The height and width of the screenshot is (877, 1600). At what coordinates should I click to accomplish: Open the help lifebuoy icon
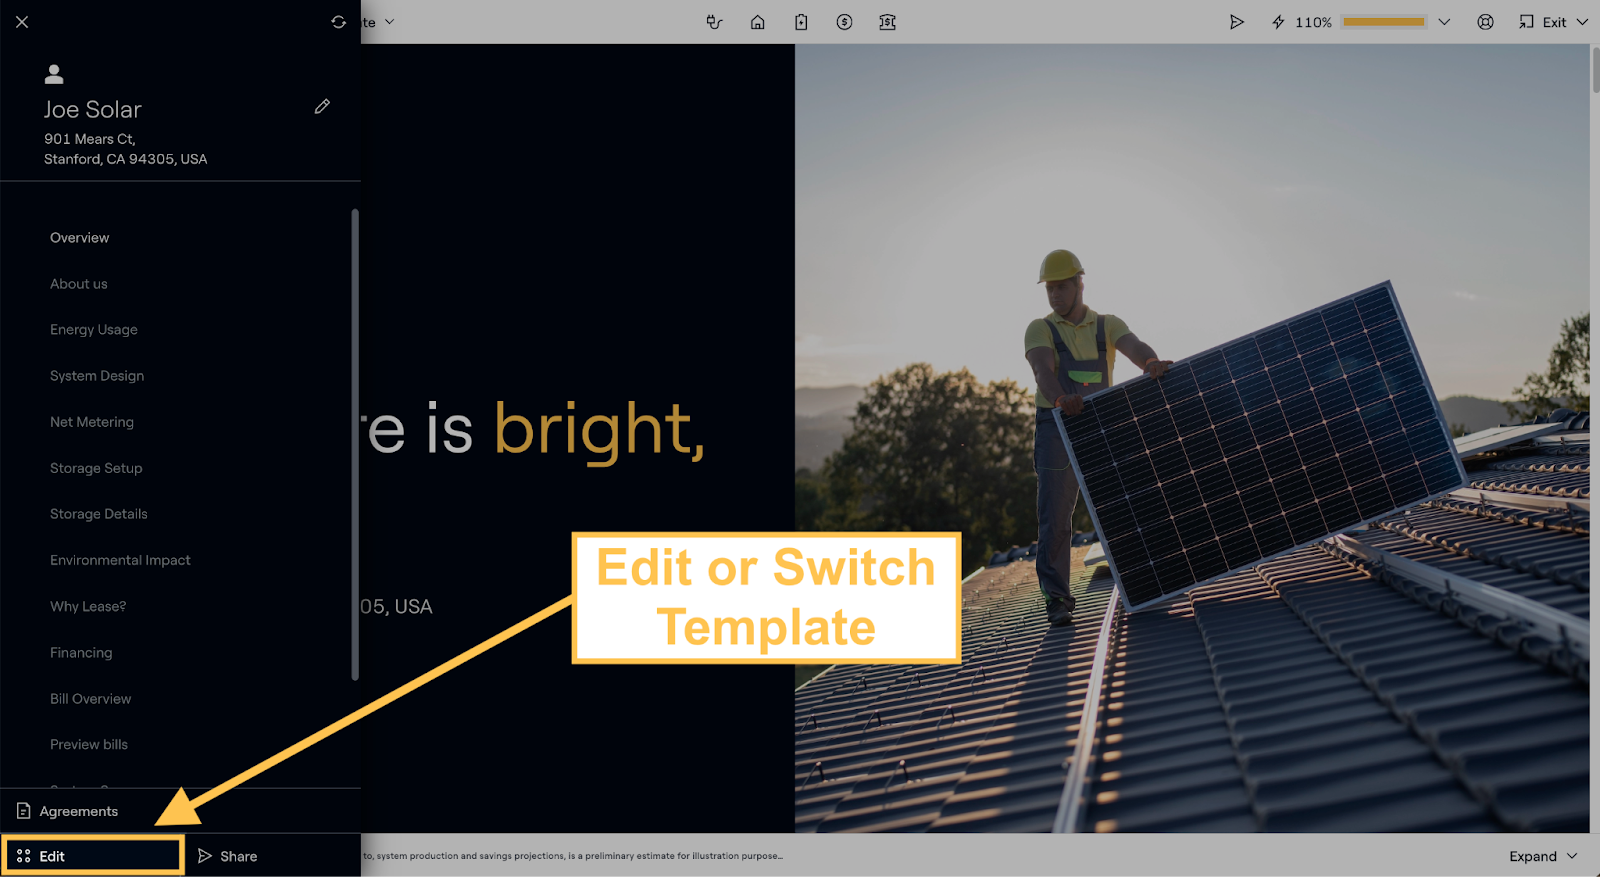tap(1485, 22)
